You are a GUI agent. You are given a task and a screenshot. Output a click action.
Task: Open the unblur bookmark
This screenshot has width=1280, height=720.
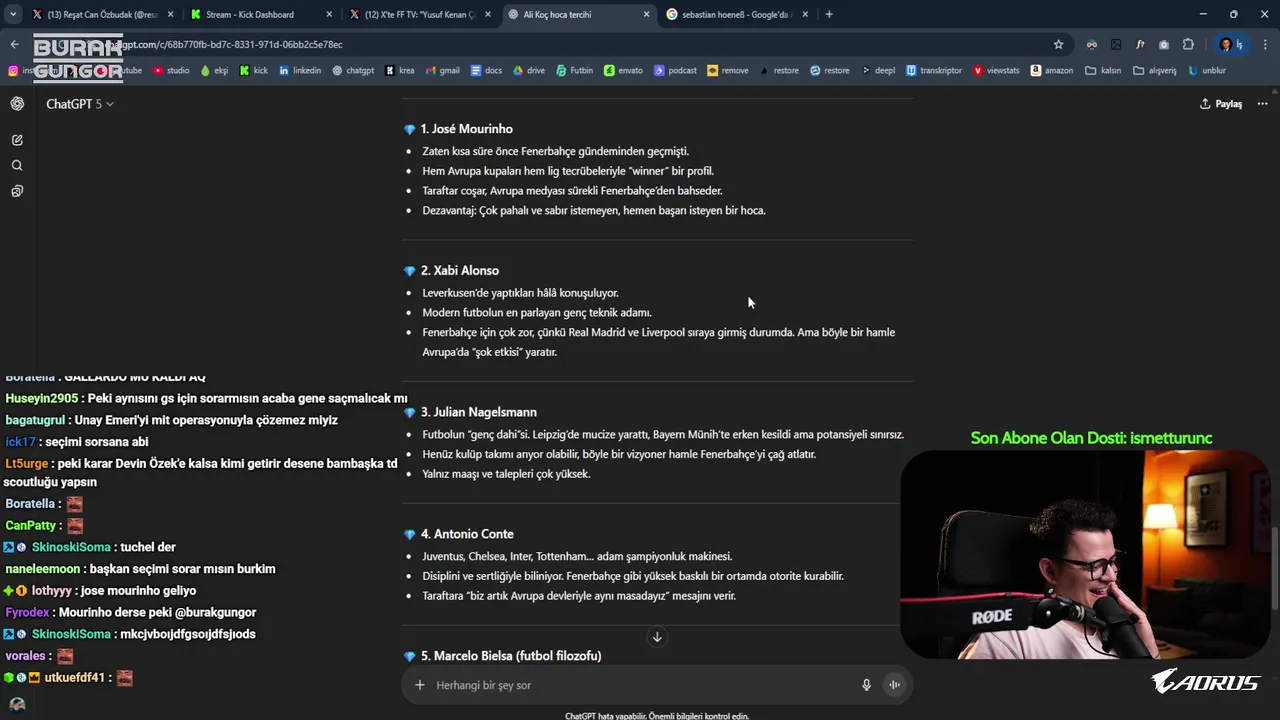pos(1208,71)
